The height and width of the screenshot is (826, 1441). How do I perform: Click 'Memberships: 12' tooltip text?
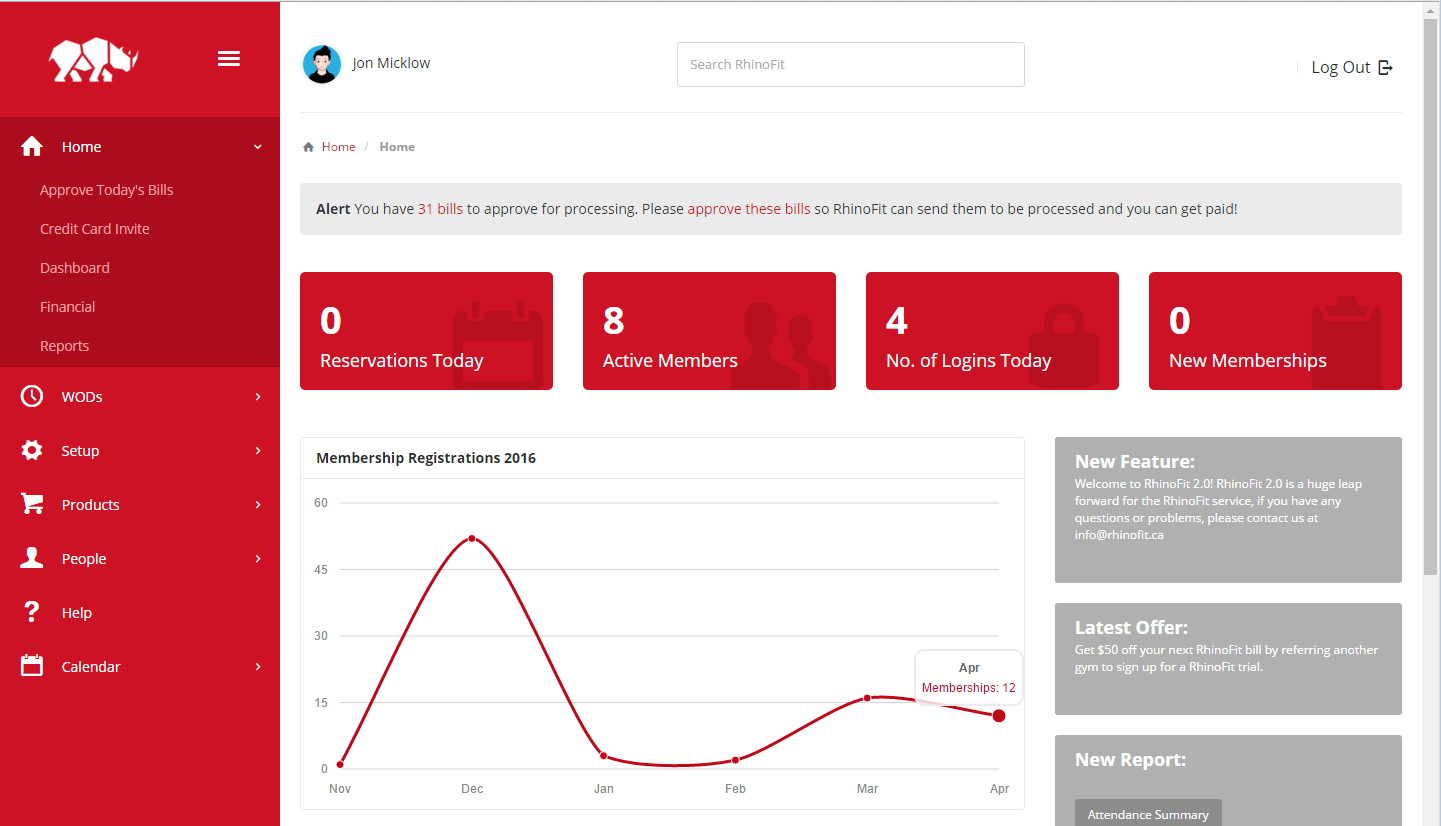969,688
